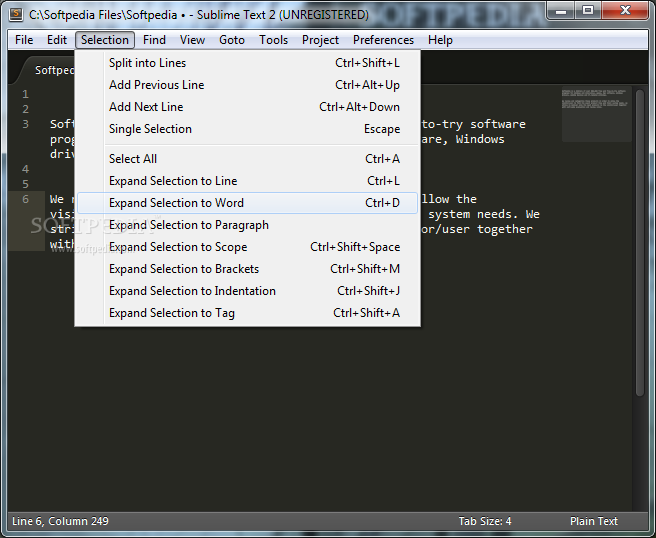The height and width of the screenshot is (538, 656).
Task: Maximize the Sublime Text window
Action: pyautogui.click(x=588, y=11)
